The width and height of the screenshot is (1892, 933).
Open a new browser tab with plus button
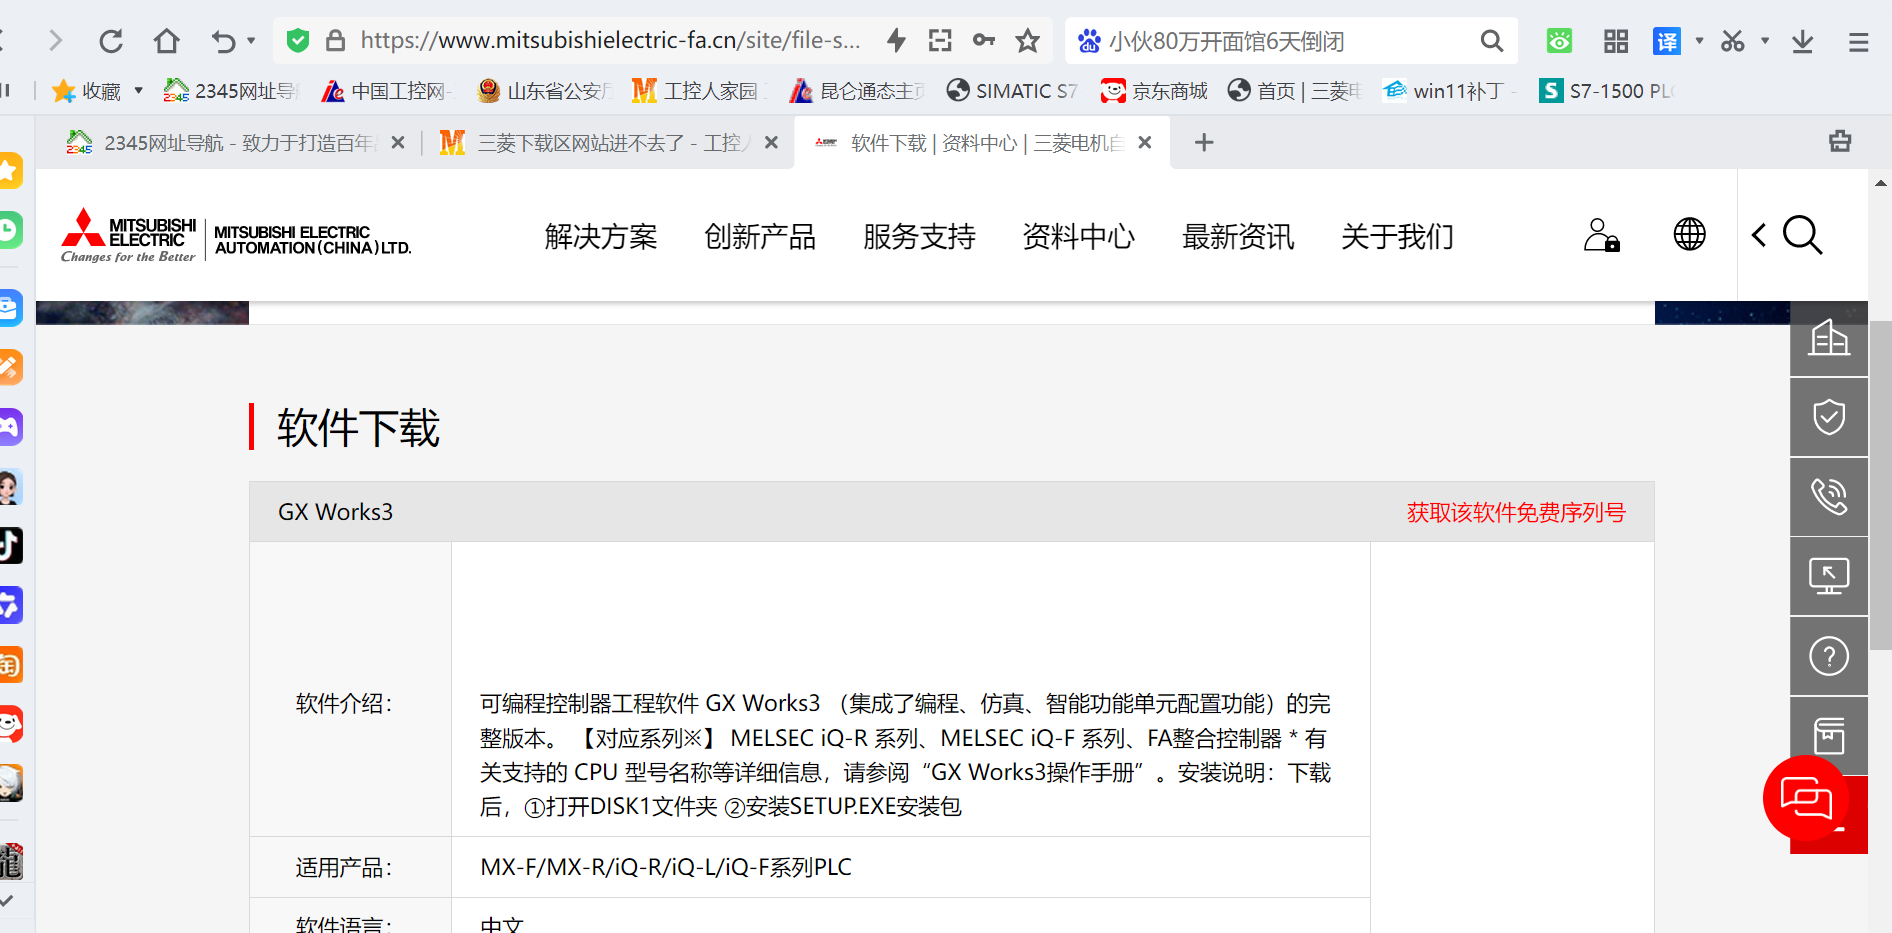pos(1204,143)
